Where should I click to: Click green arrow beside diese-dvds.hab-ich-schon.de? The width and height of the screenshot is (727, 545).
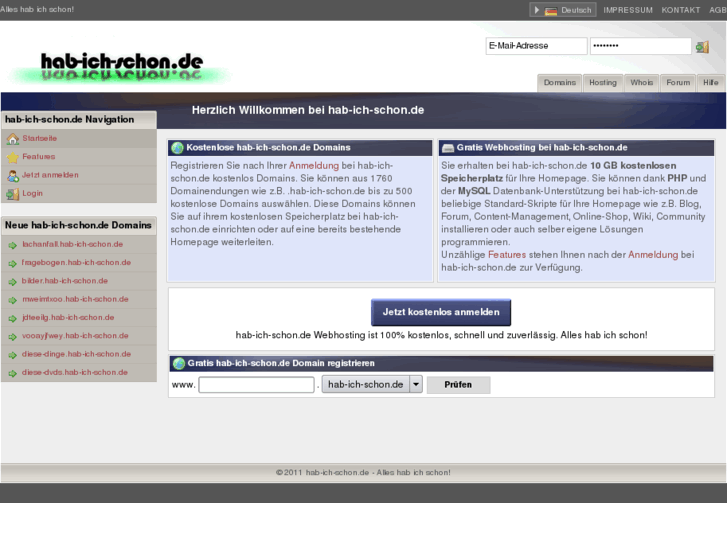click(x=13, y=373)
